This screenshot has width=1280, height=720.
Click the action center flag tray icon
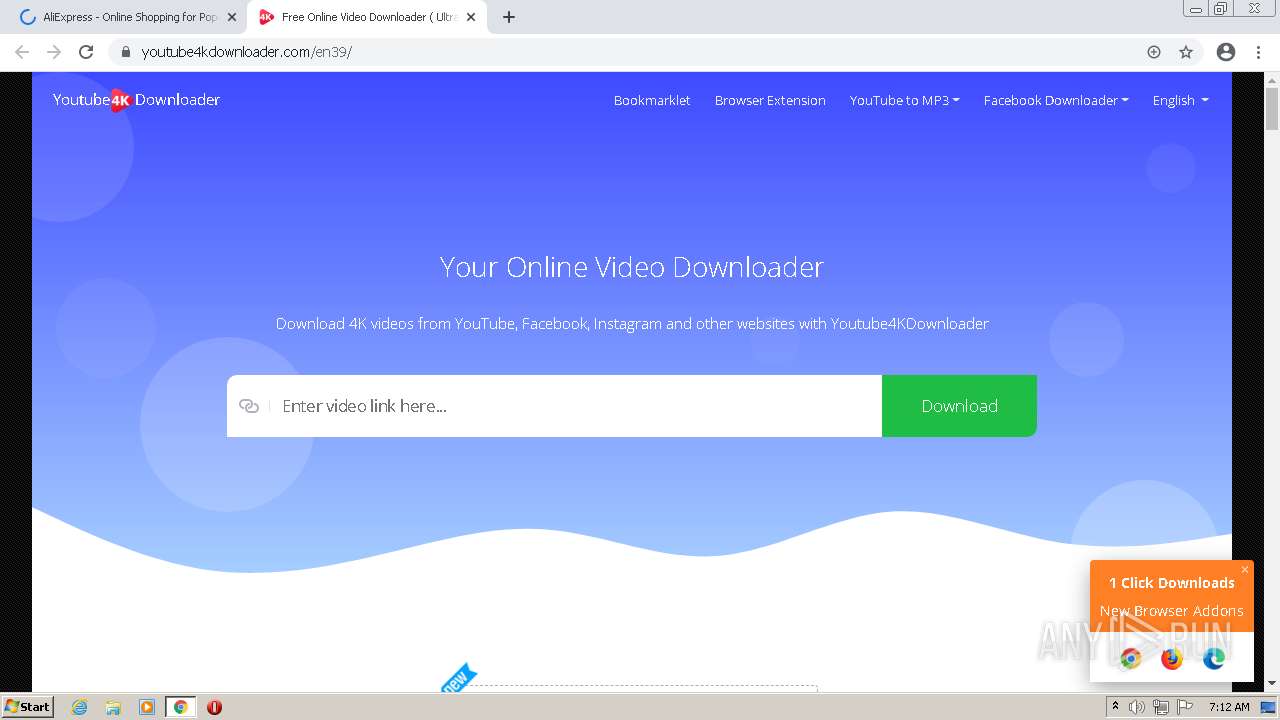pos(1185,707)
